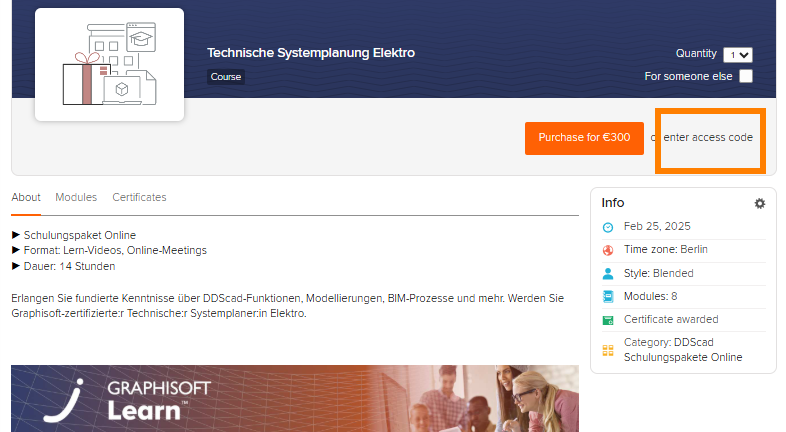Image resolution: width=786 pixels, height=432 pixels.
Task: Open the Certificates tab
Action: click(139, 198)
